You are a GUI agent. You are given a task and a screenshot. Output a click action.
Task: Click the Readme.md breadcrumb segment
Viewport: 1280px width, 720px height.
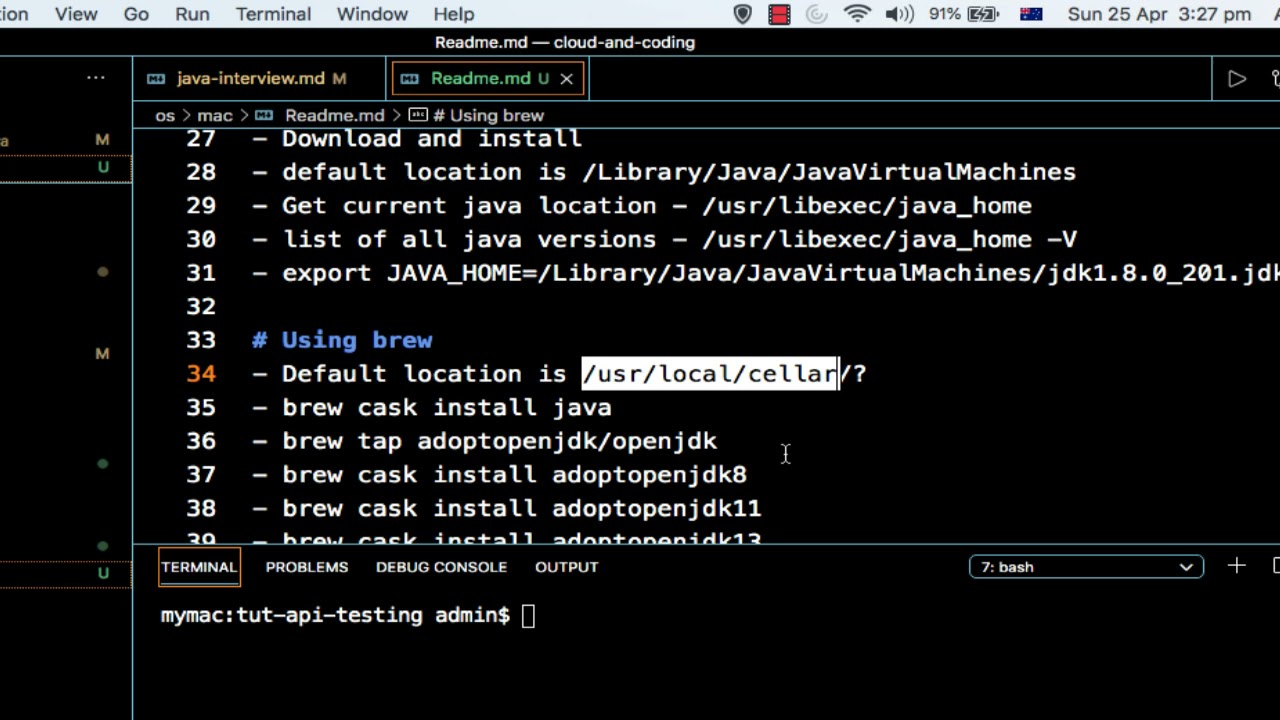(x=334, y=116)
